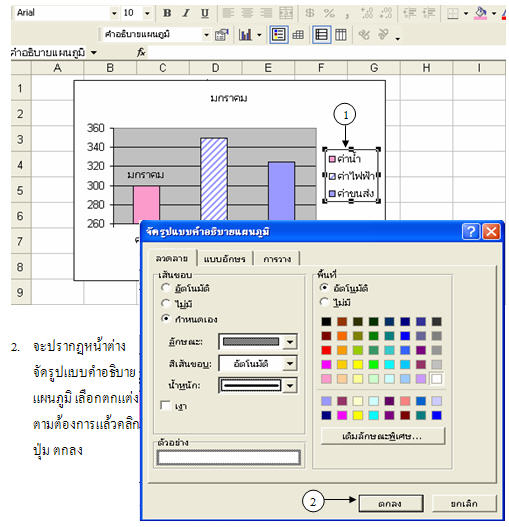Toggle Underline formatting in toolbar
The height and width of the screenshot is (527, 509).
(204, 13)
